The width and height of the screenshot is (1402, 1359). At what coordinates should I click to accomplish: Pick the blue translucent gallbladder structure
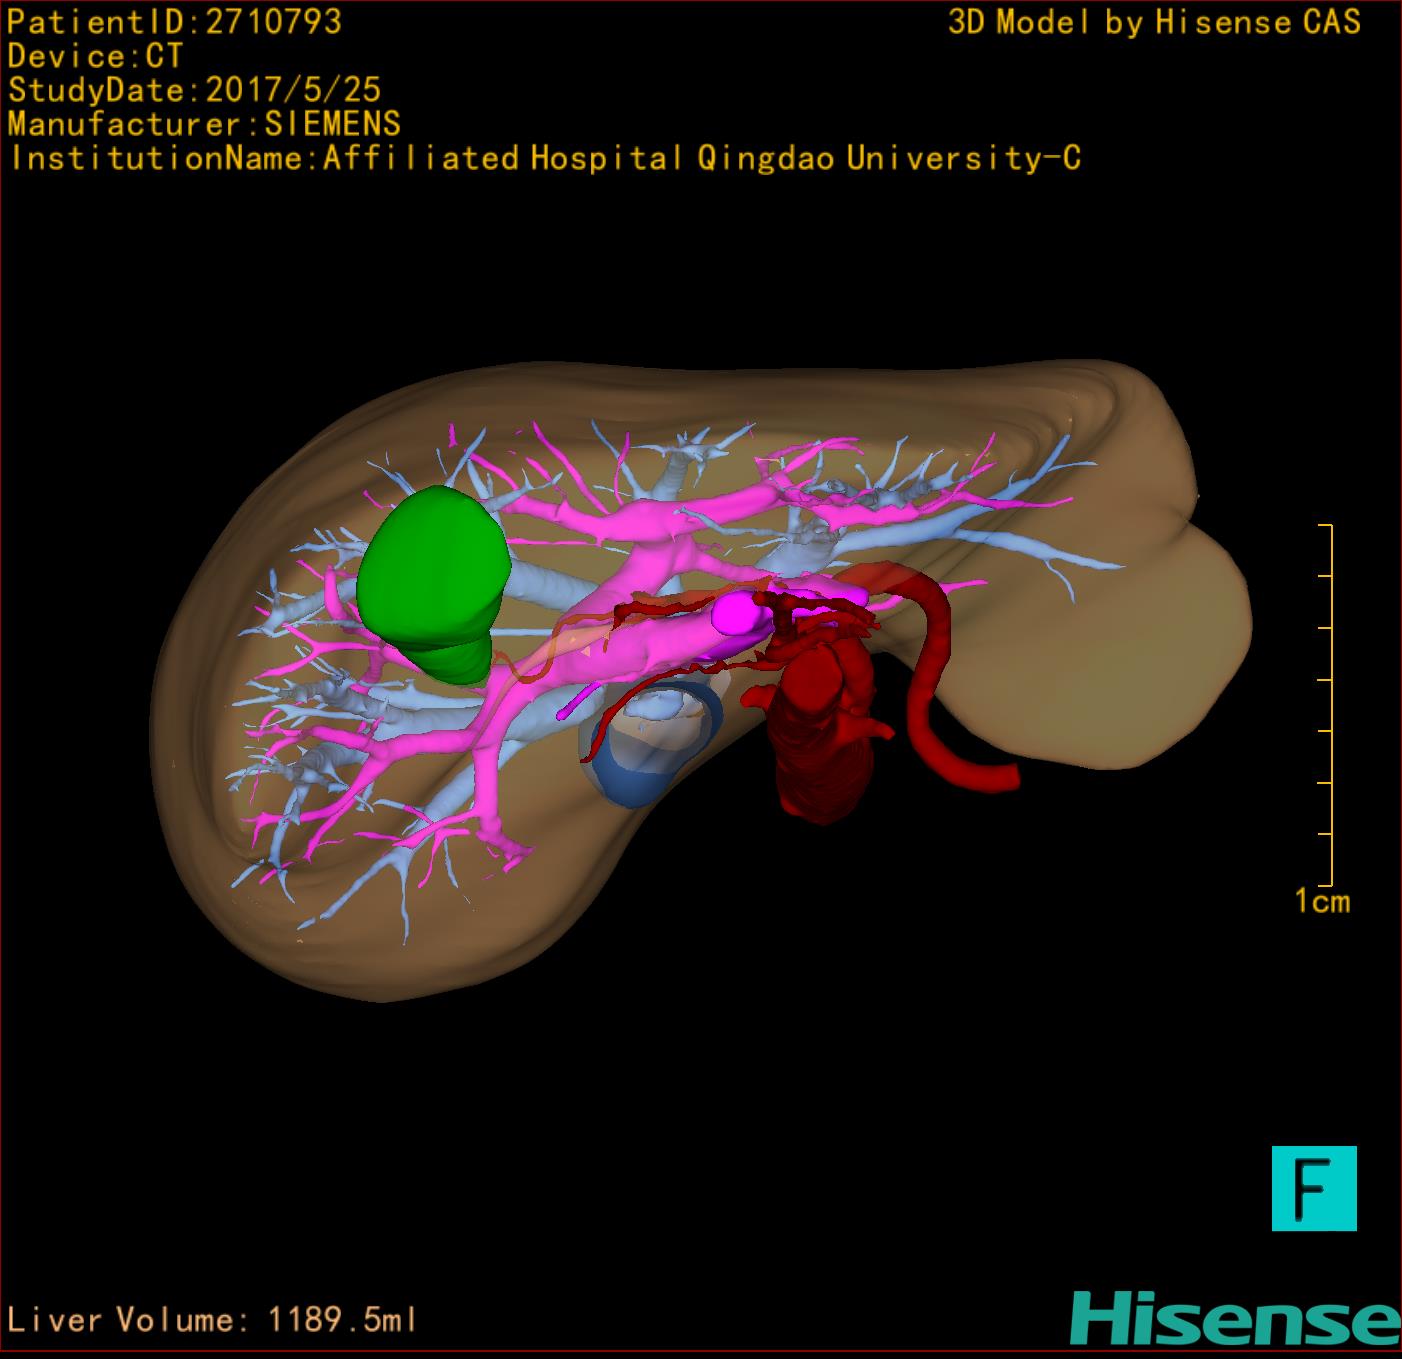point(652,742)
